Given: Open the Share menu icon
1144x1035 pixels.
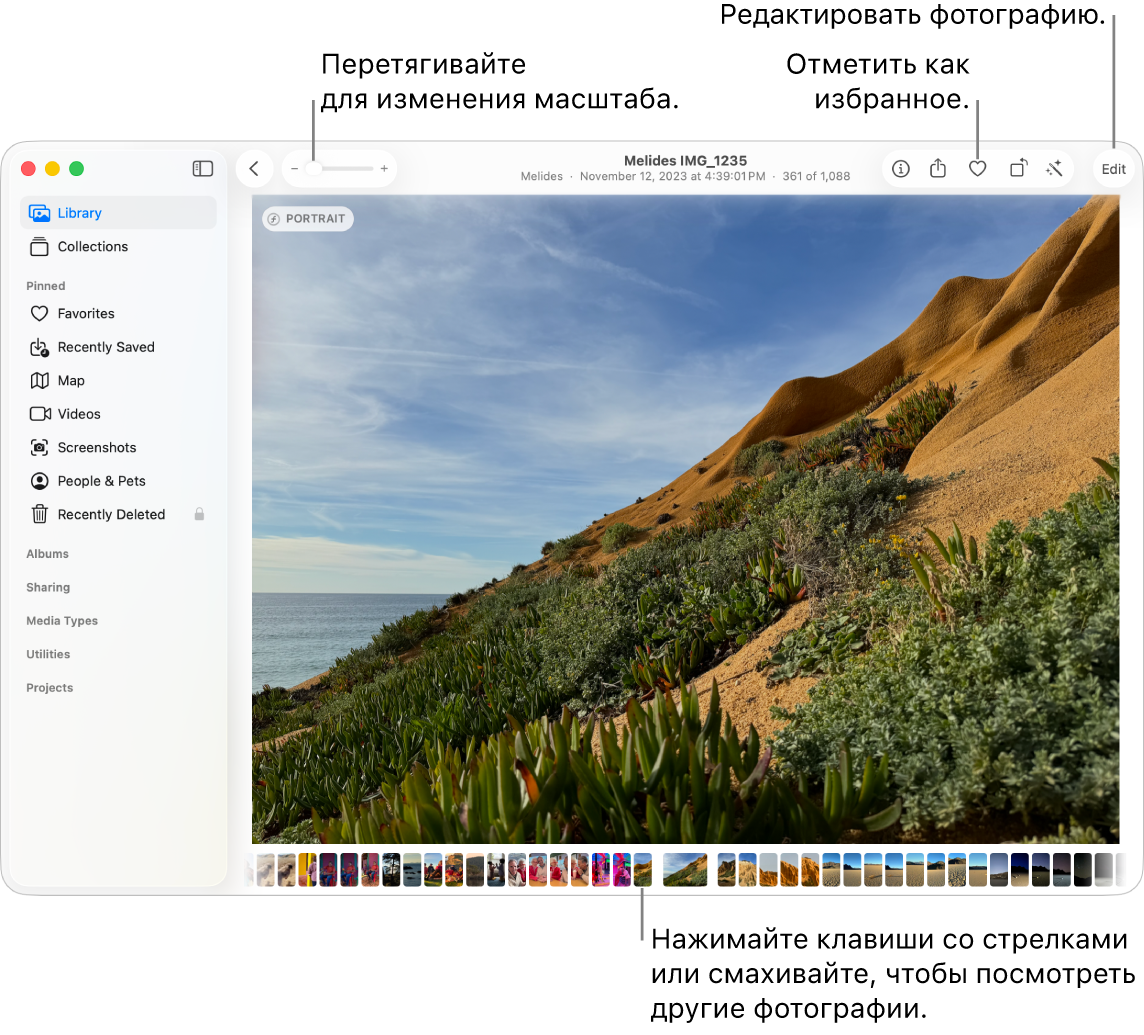Looking at the screenshot, I should coord(938,169).
